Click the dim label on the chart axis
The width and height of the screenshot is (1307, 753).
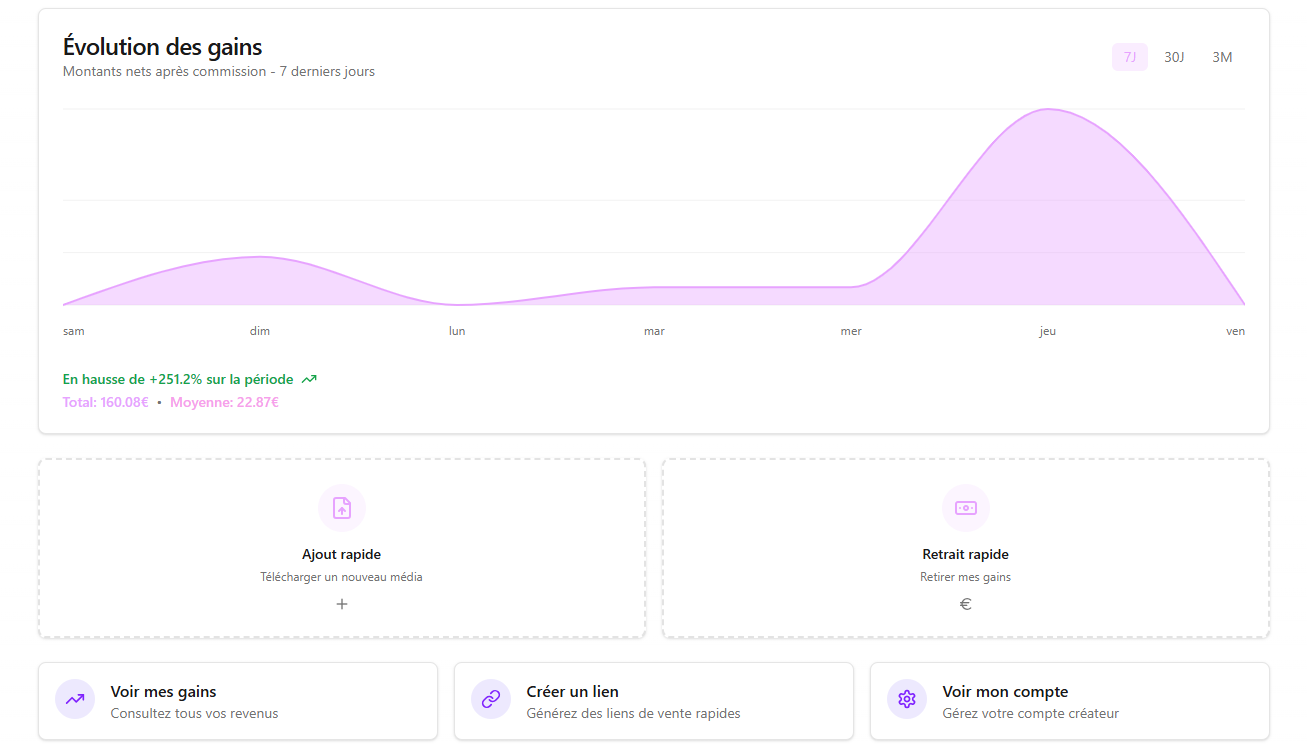260,331
